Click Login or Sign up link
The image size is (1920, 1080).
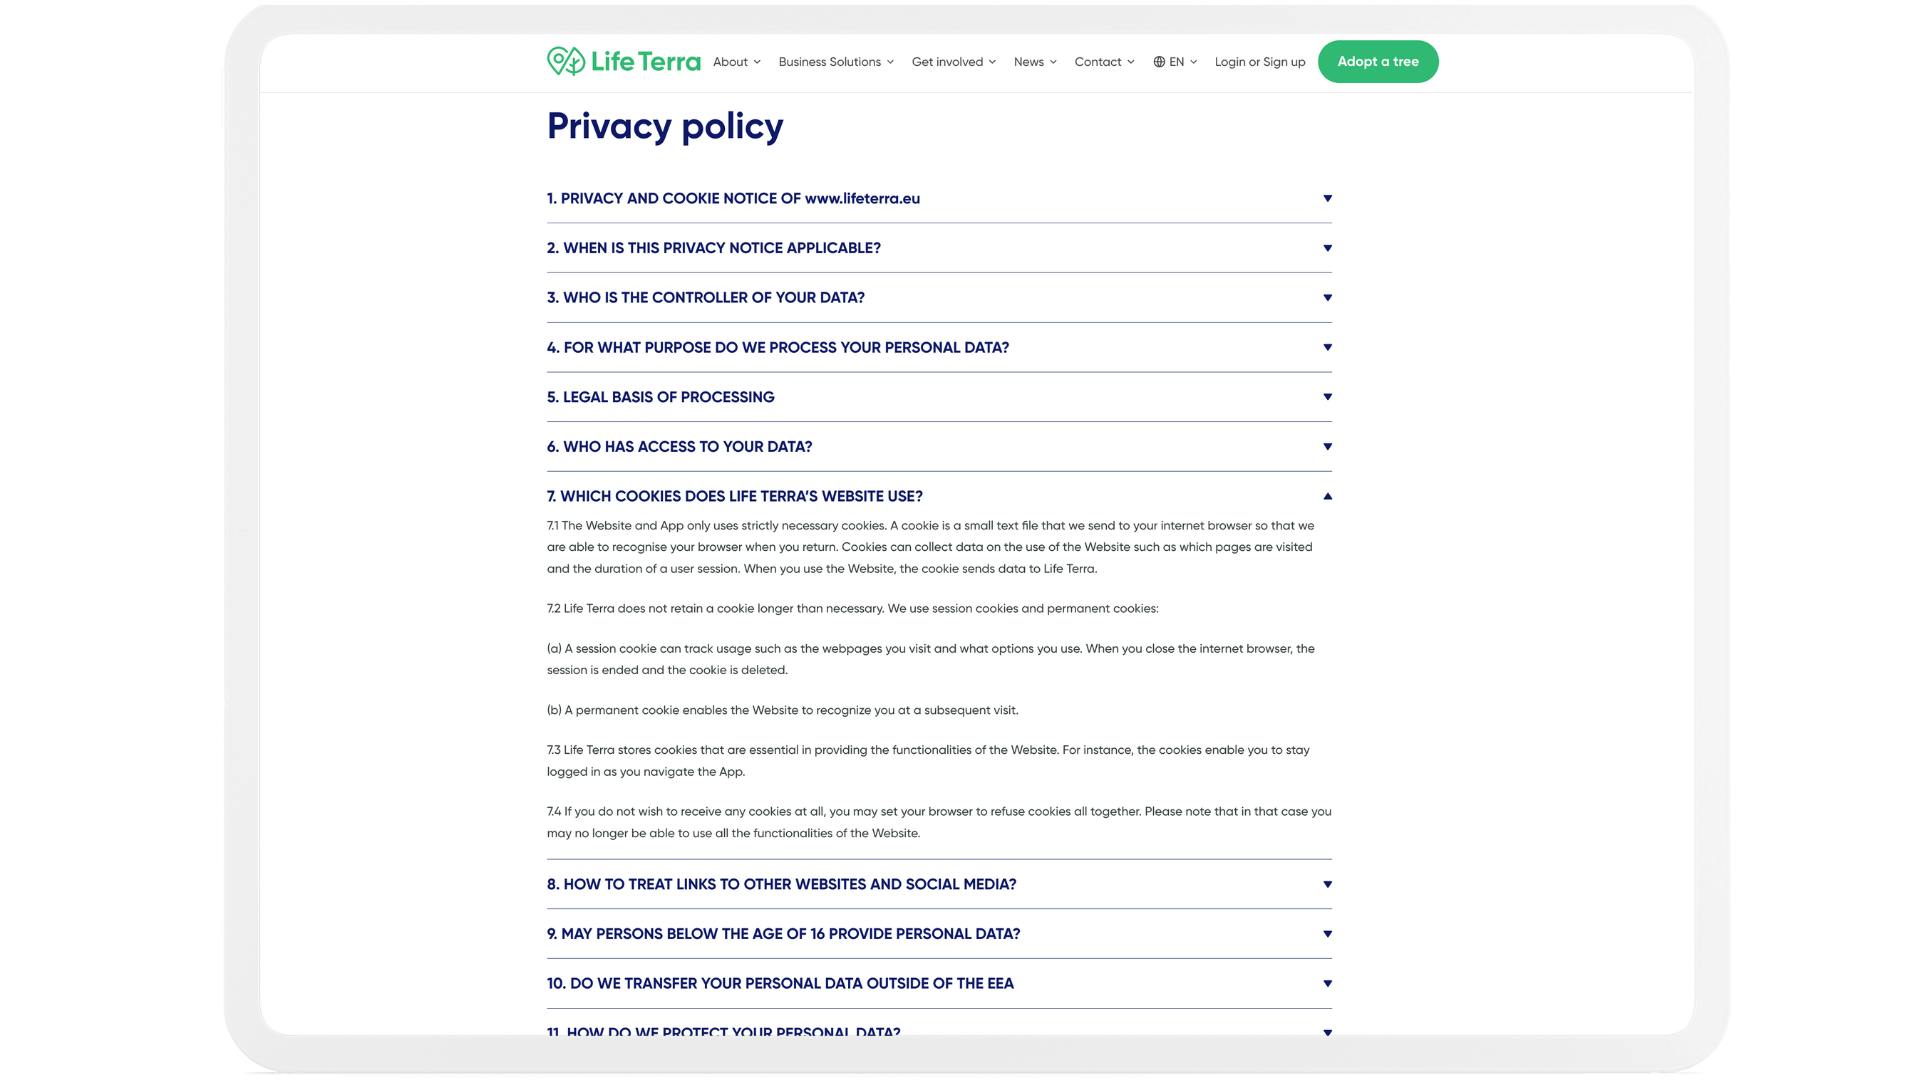pyautogui.click(x=1259, y=61)
